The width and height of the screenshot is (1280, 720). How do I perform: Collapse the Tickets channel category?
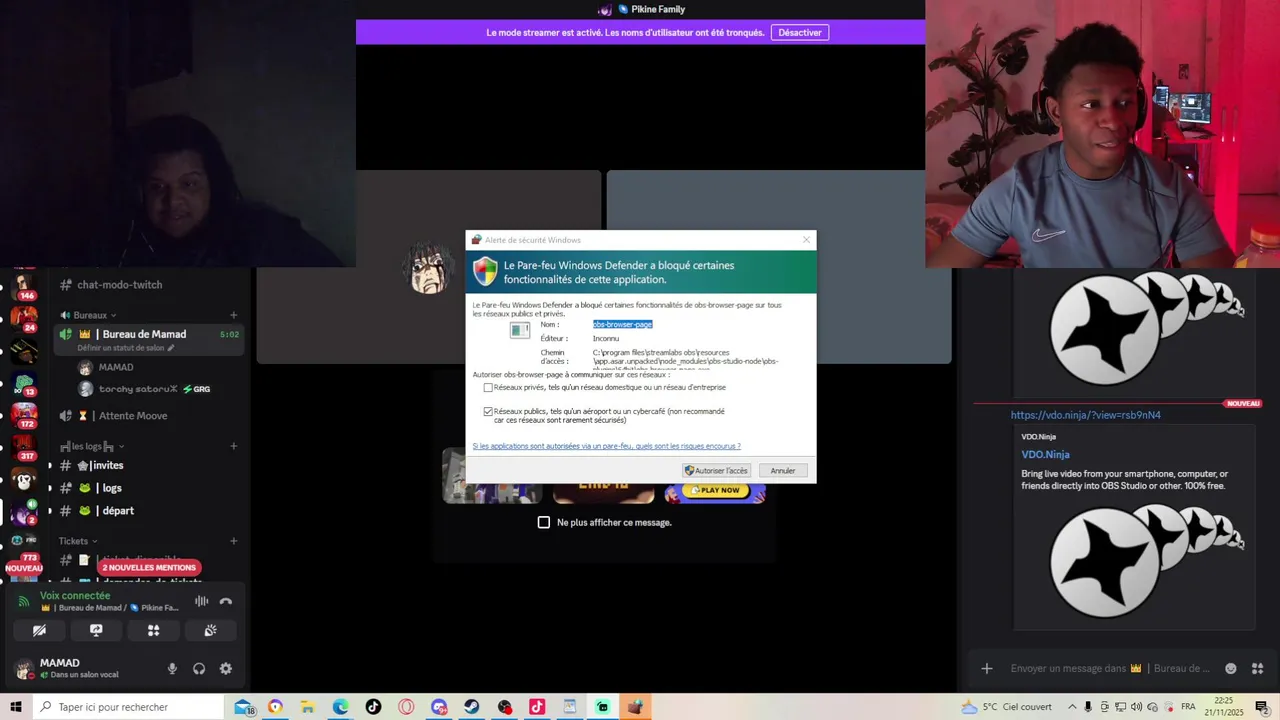[x=79, y=541]
